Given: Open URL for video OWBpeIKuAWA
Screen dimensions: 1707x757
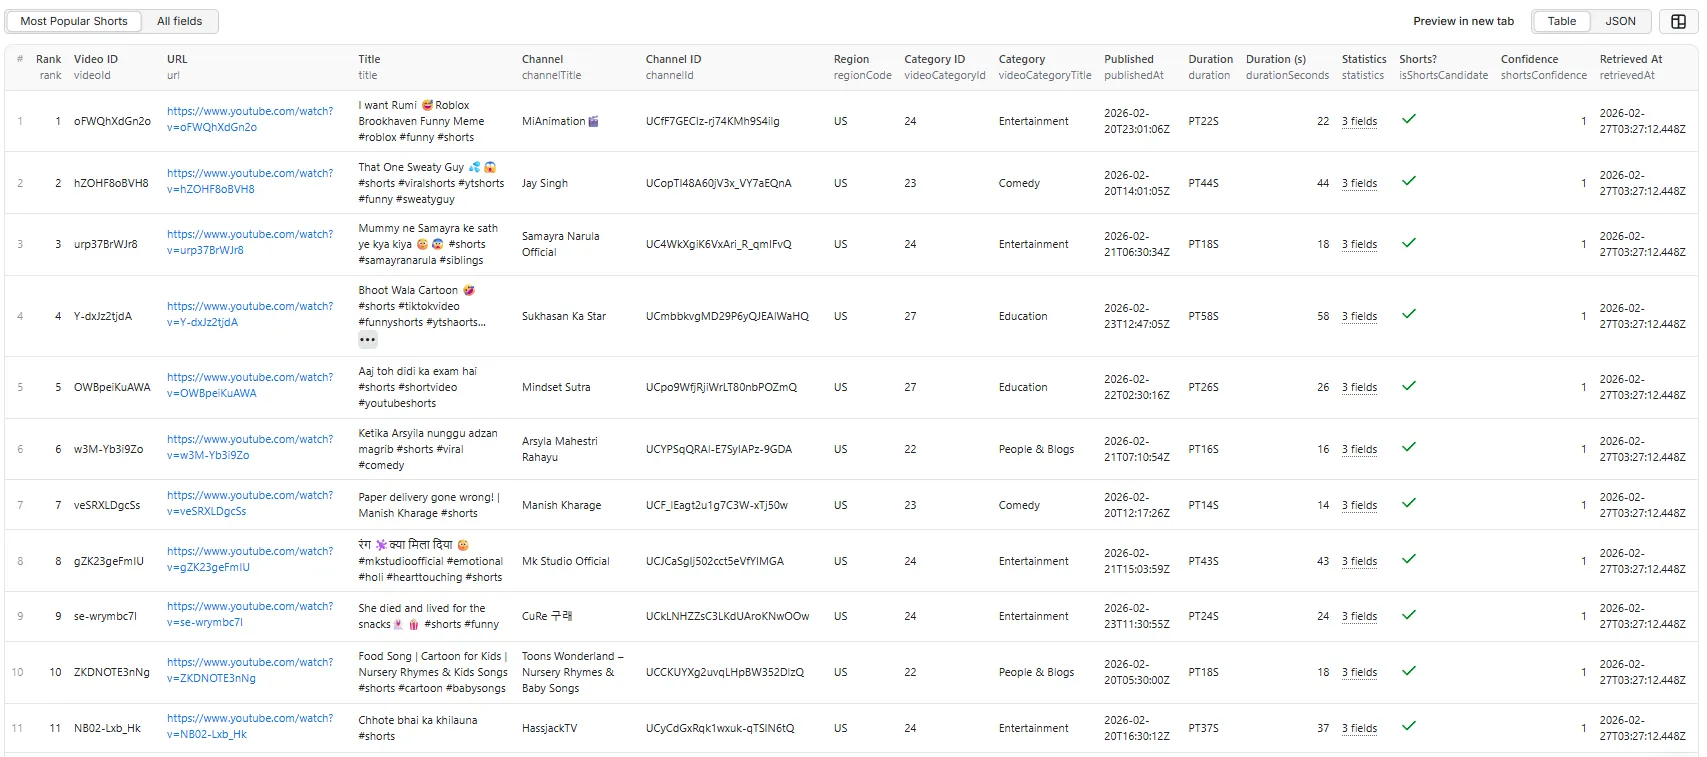Looking at the screenshot, I should click(x=250, y=385).
